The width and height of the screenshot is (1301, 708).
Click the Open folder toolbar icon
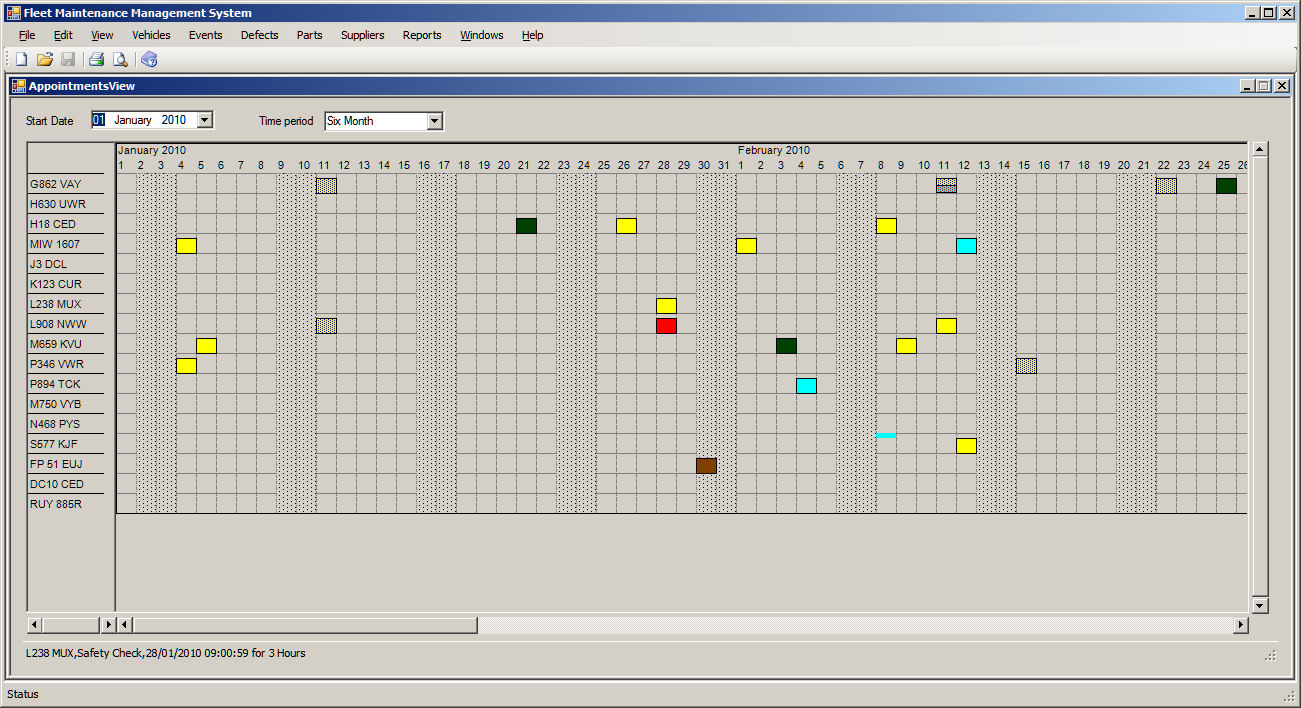[45, 60]
